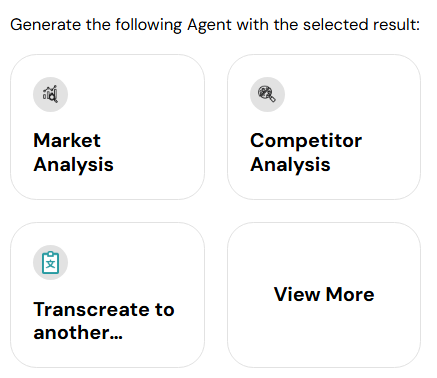Image resolution: width=437 pixels, height=378 pixels.
Task: Click the "Competitor Analysis" title text
Action: [306, 152]
